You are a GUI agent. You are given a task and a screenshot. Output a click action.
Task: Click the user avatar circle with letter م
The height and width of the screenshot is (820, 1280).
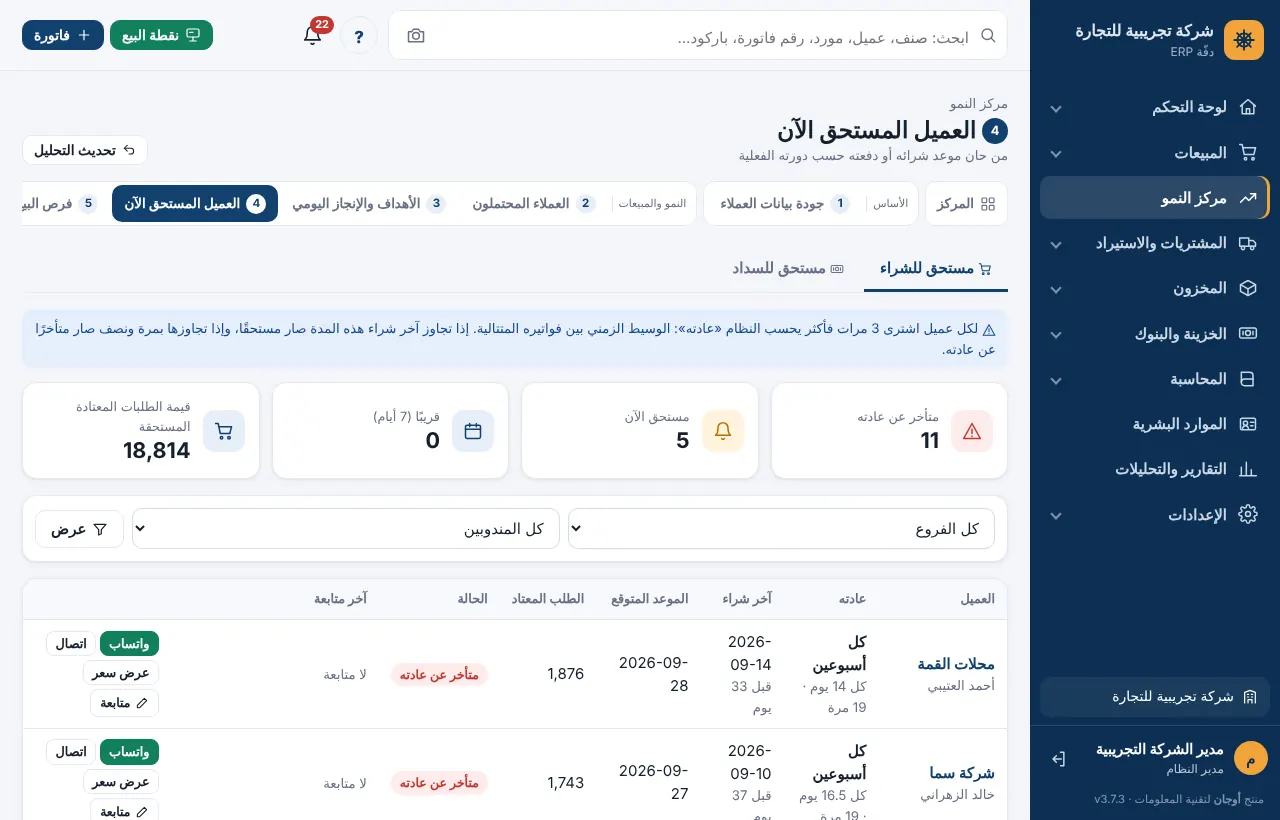click(x=1250, y=759)
